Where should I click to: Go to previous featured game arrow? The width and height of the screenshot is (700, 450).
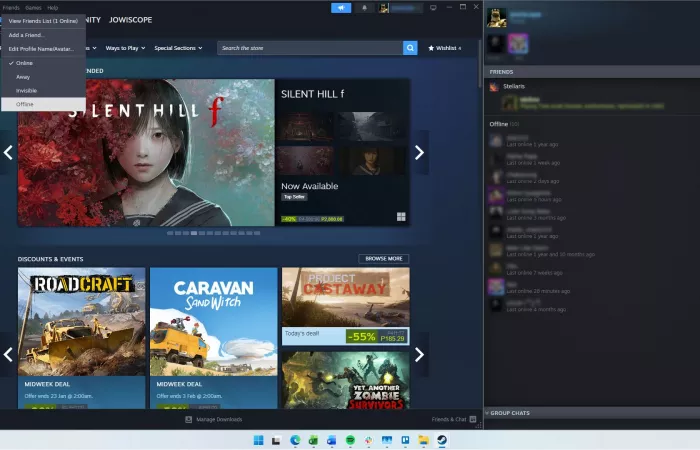(8, 153)
